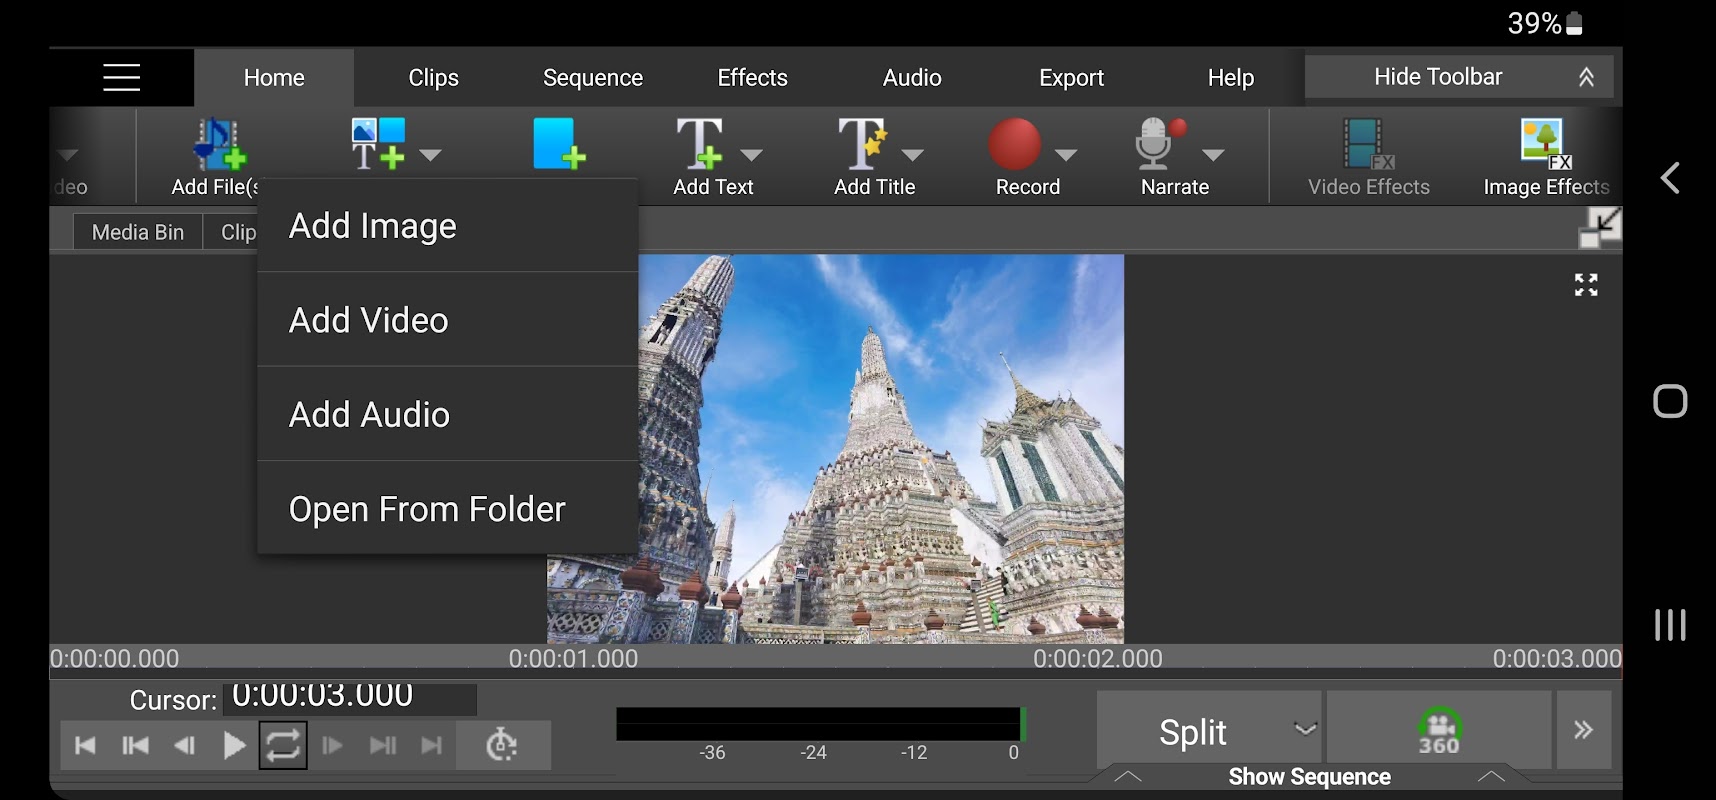Screen dimensions: 1716x800
Task: Click the shrink preview panel arrow icon
Action: (1599, 227)
